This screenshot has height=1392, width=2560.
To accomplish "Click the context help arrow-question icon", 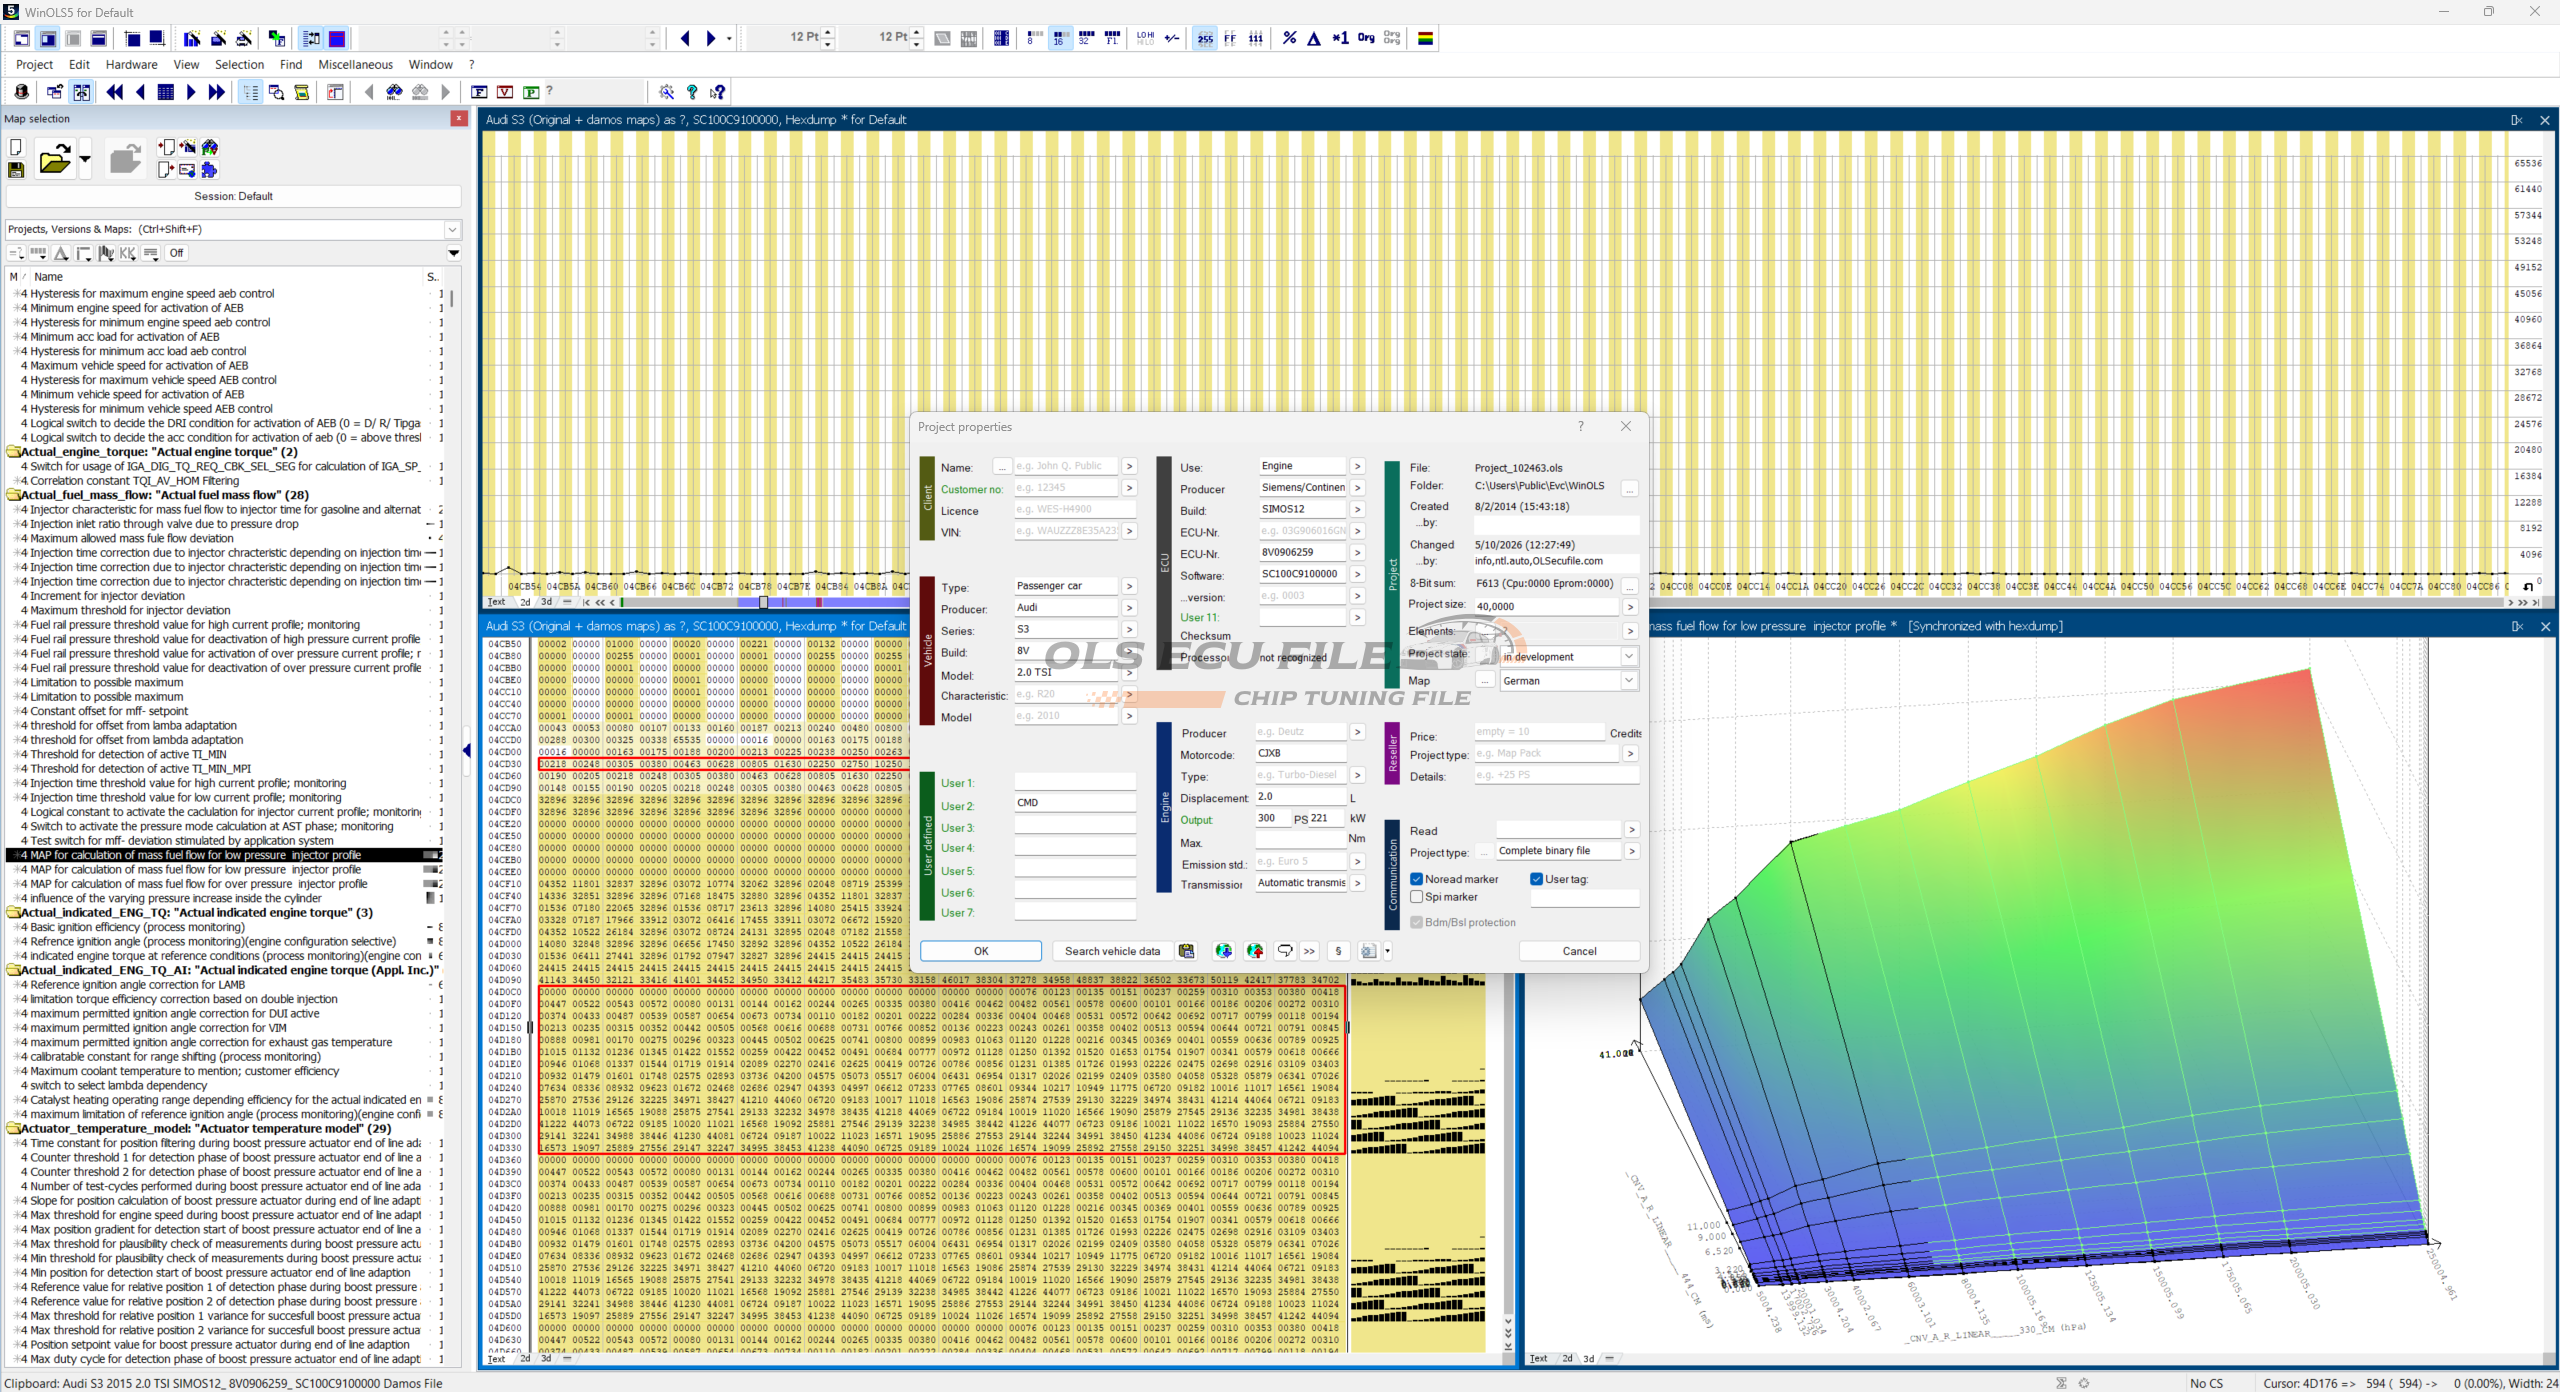I will pos(717,92).
